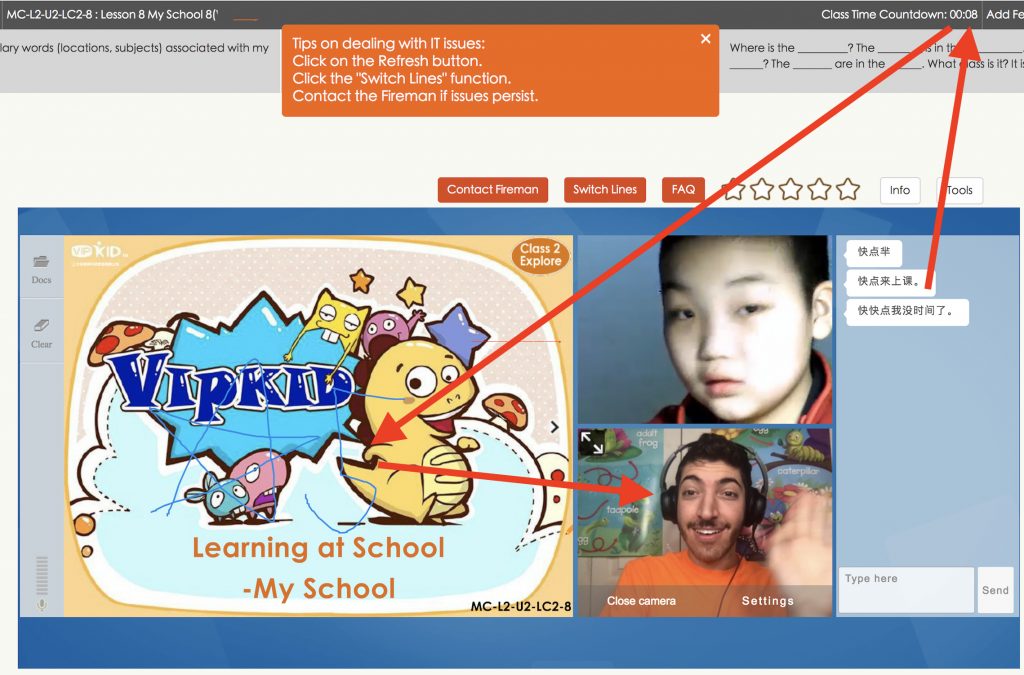Click the slide subtitle "-My School"
Screen dimensions: 1024x675
coord(319,588)
